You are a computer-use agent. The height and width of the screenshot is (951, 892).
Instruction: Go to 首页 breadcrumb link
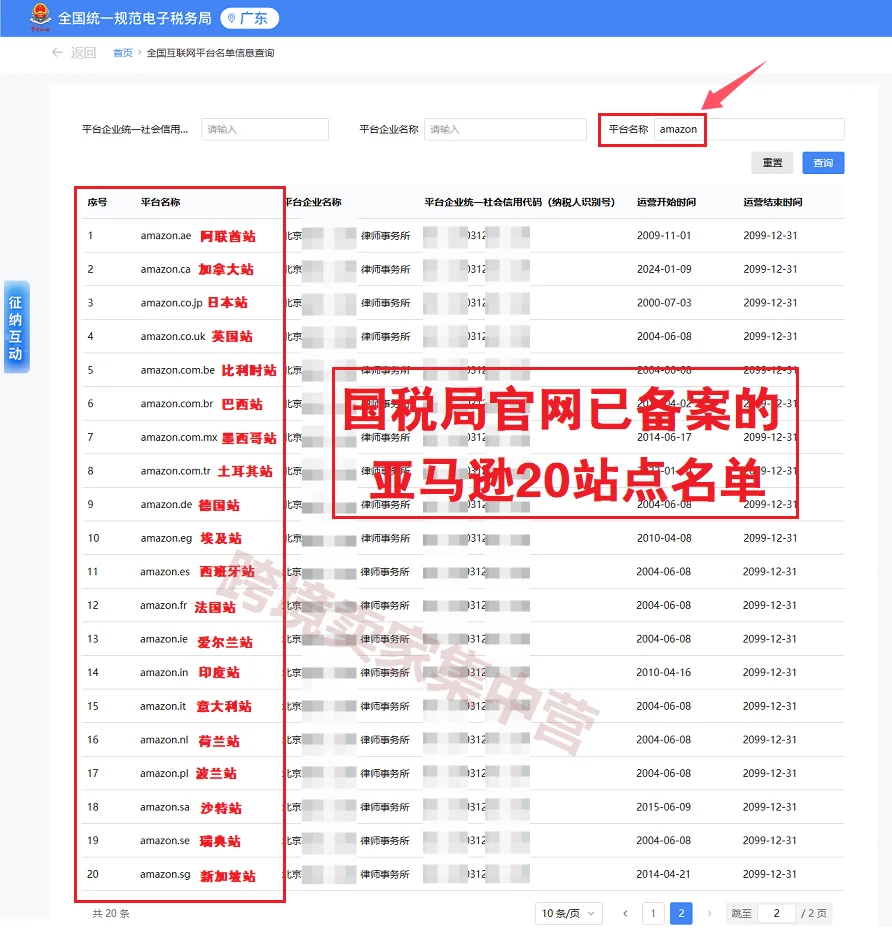[x=122, y=53]
